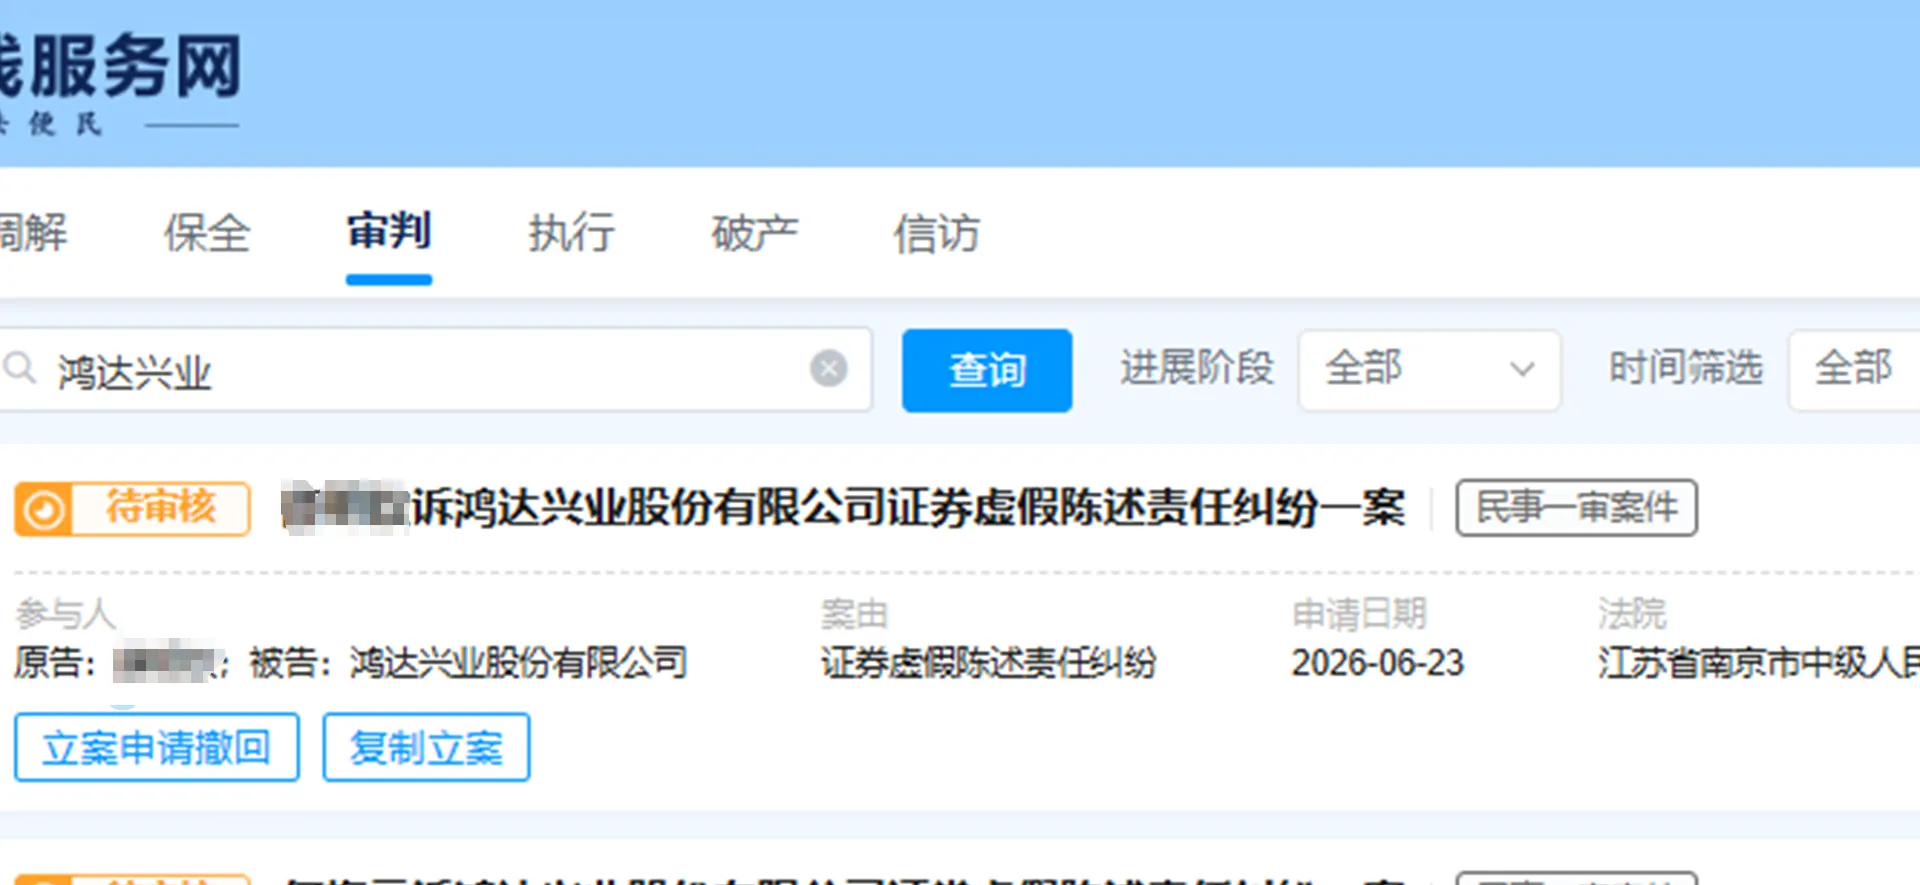Click the 法院 column label

[1632, 613]
